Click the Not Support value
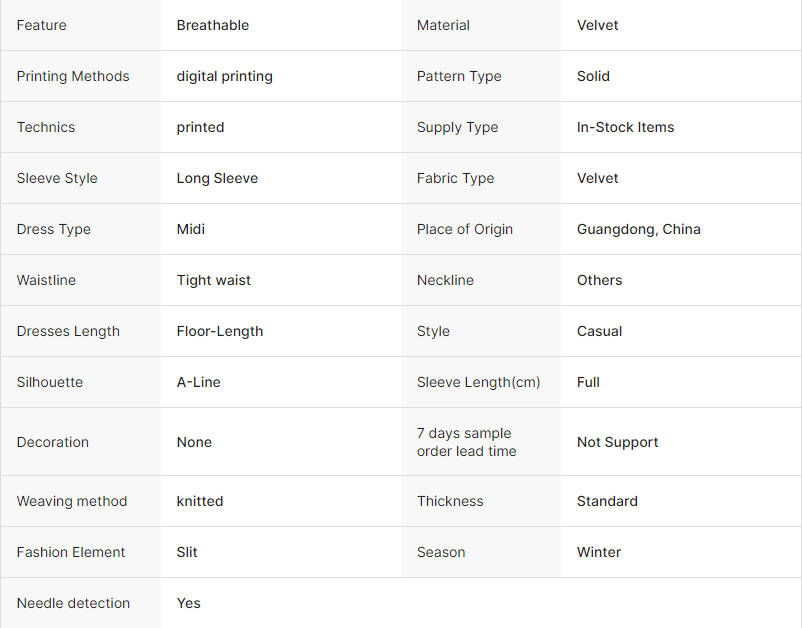Image resolution: width=802 pixels, height=628 pixels. 617,442
